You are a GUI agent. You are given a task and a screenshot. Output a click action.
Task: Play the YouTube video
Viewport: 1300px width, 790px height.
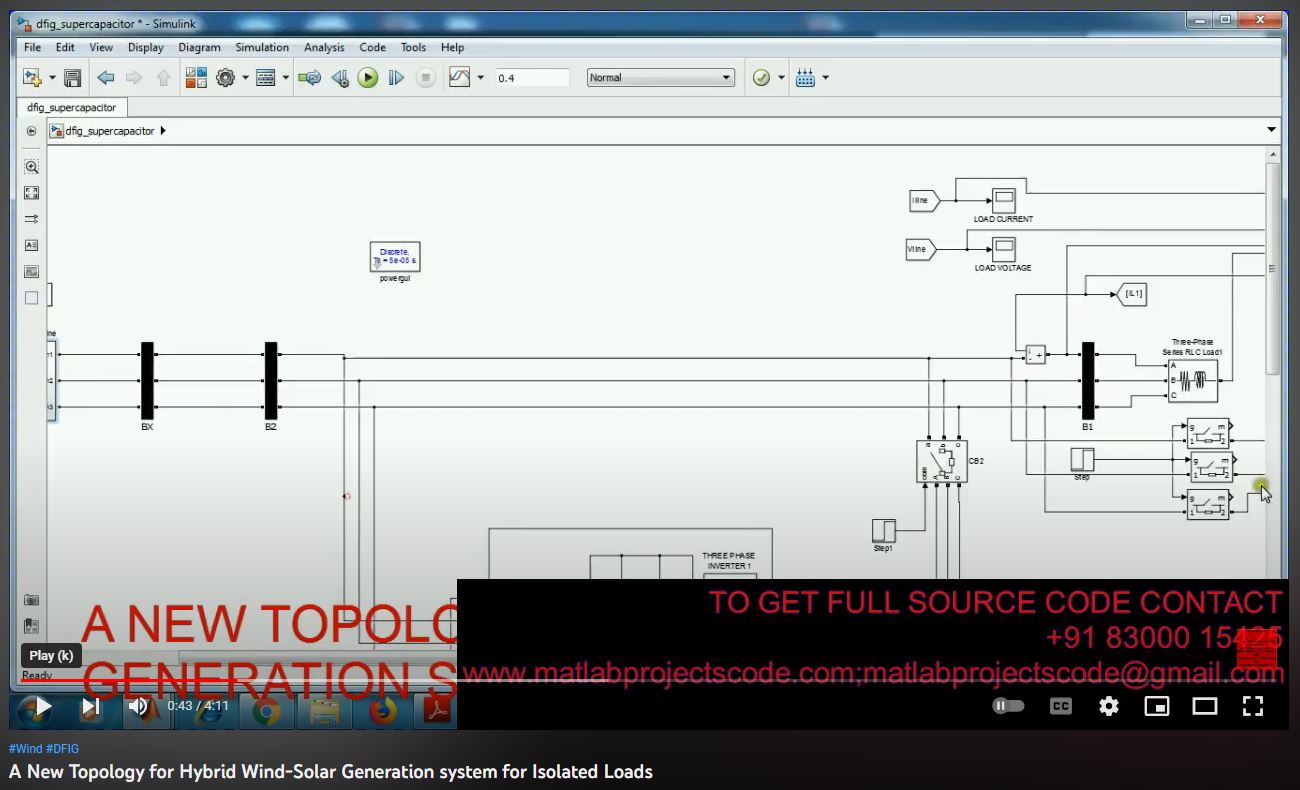coord(43,706)
